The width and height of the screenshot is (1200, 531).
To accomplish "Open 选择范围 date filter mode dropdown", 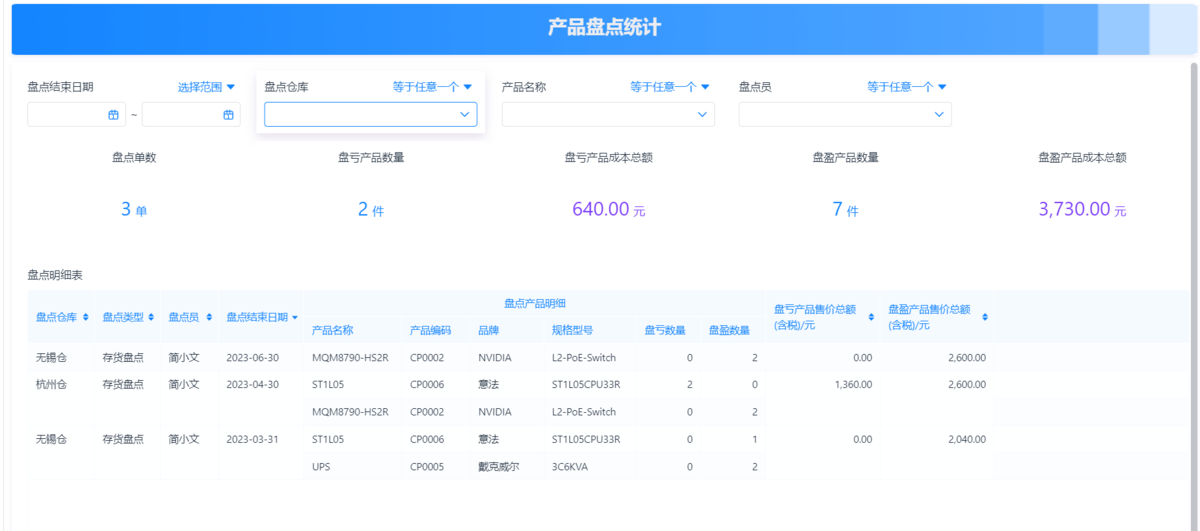I will (206, 87).
